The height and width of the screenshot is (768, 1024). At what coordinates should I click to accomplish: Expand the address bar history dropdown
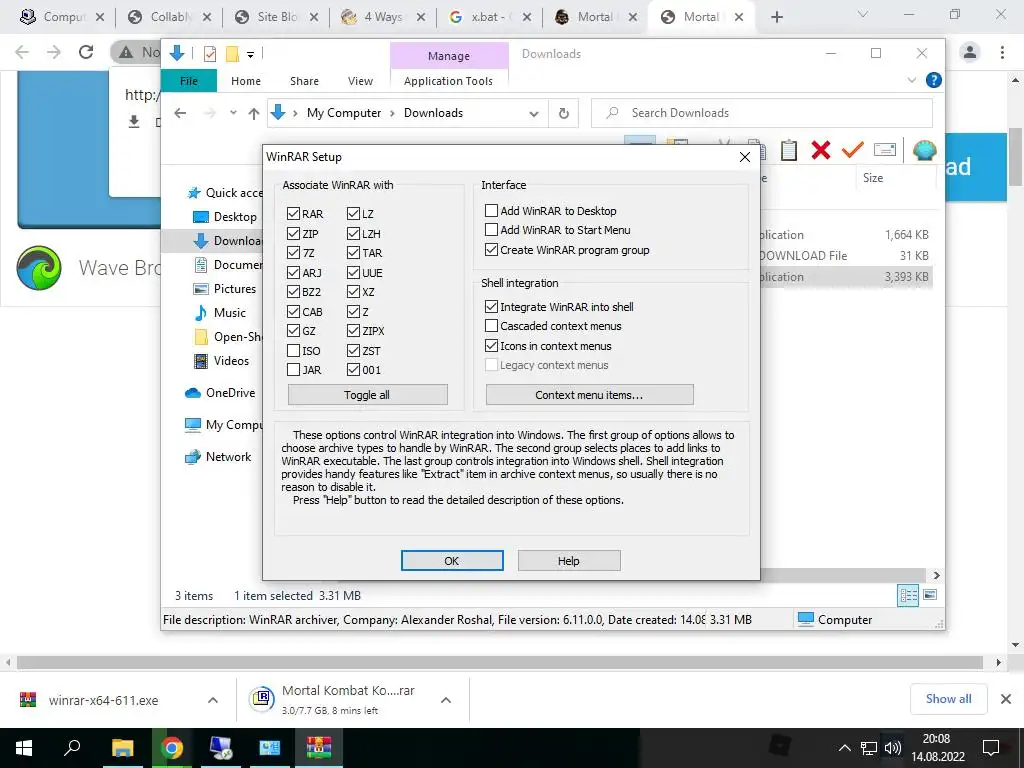coord(534,114)
